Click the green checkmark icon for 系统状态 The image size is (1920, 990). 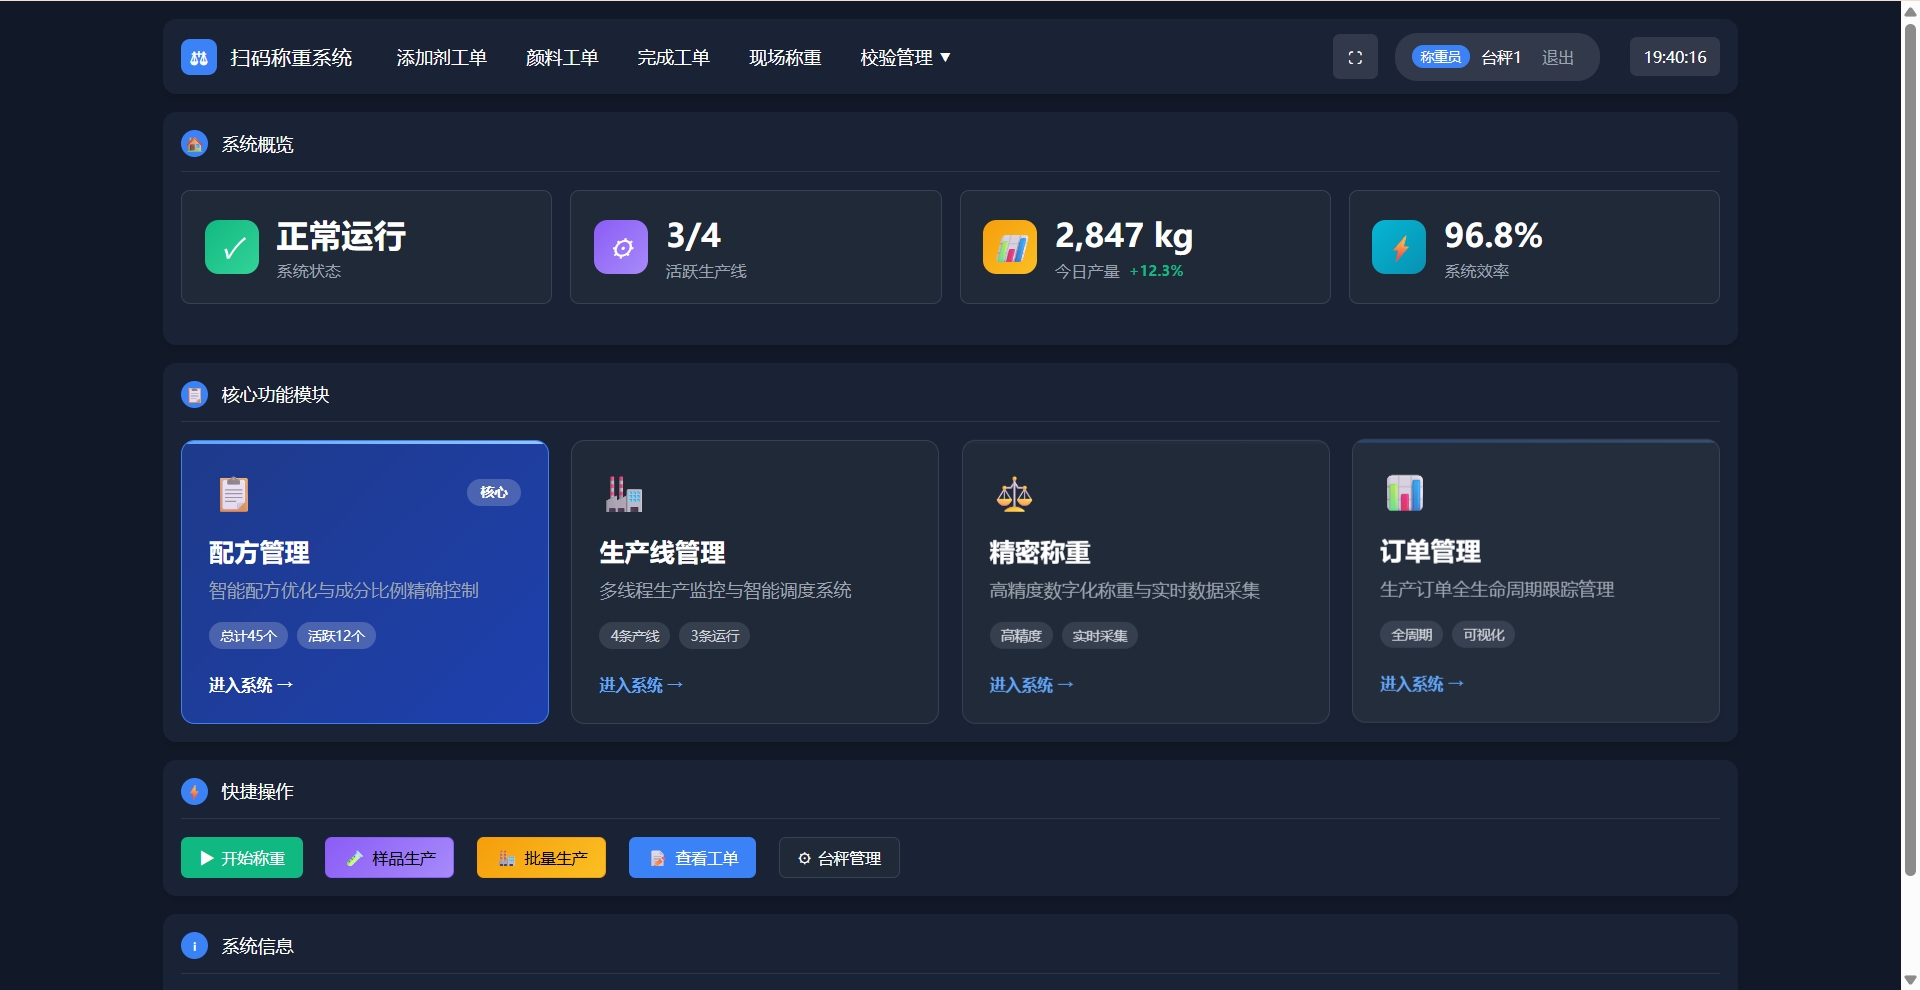[x=232, y=246]
